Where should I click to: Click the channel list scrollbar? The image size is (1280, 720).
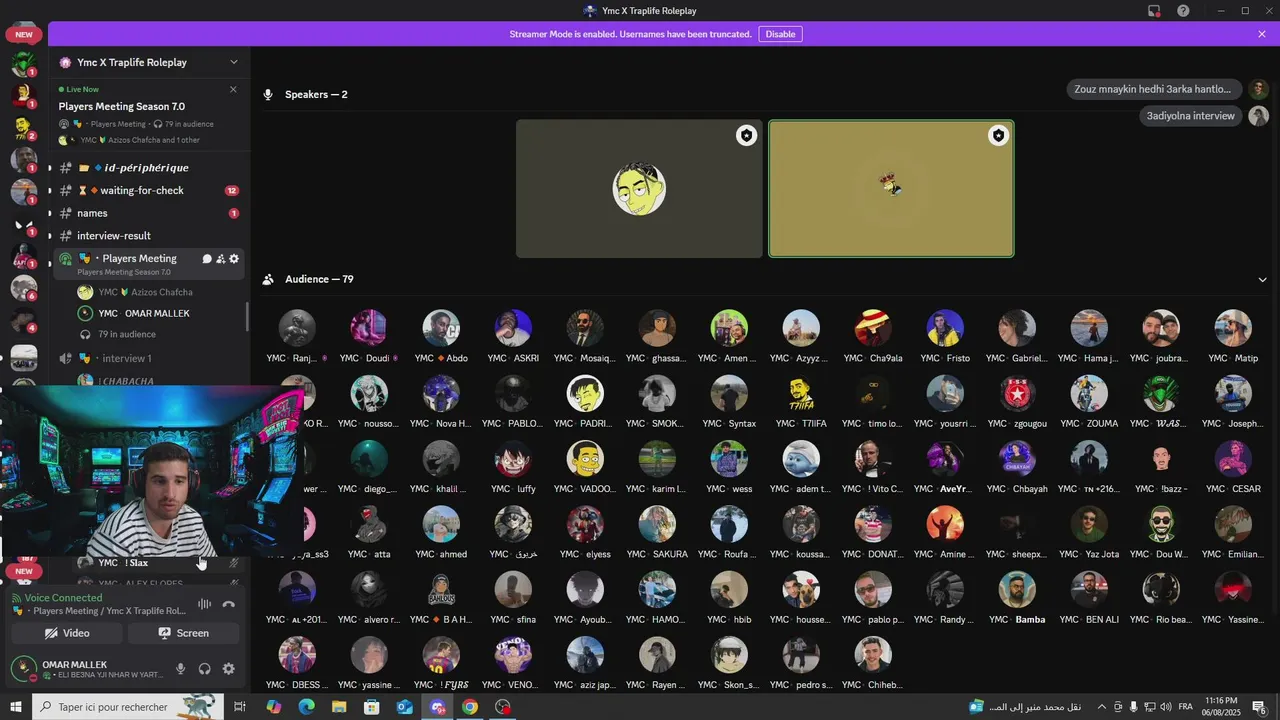click(248, 318)
